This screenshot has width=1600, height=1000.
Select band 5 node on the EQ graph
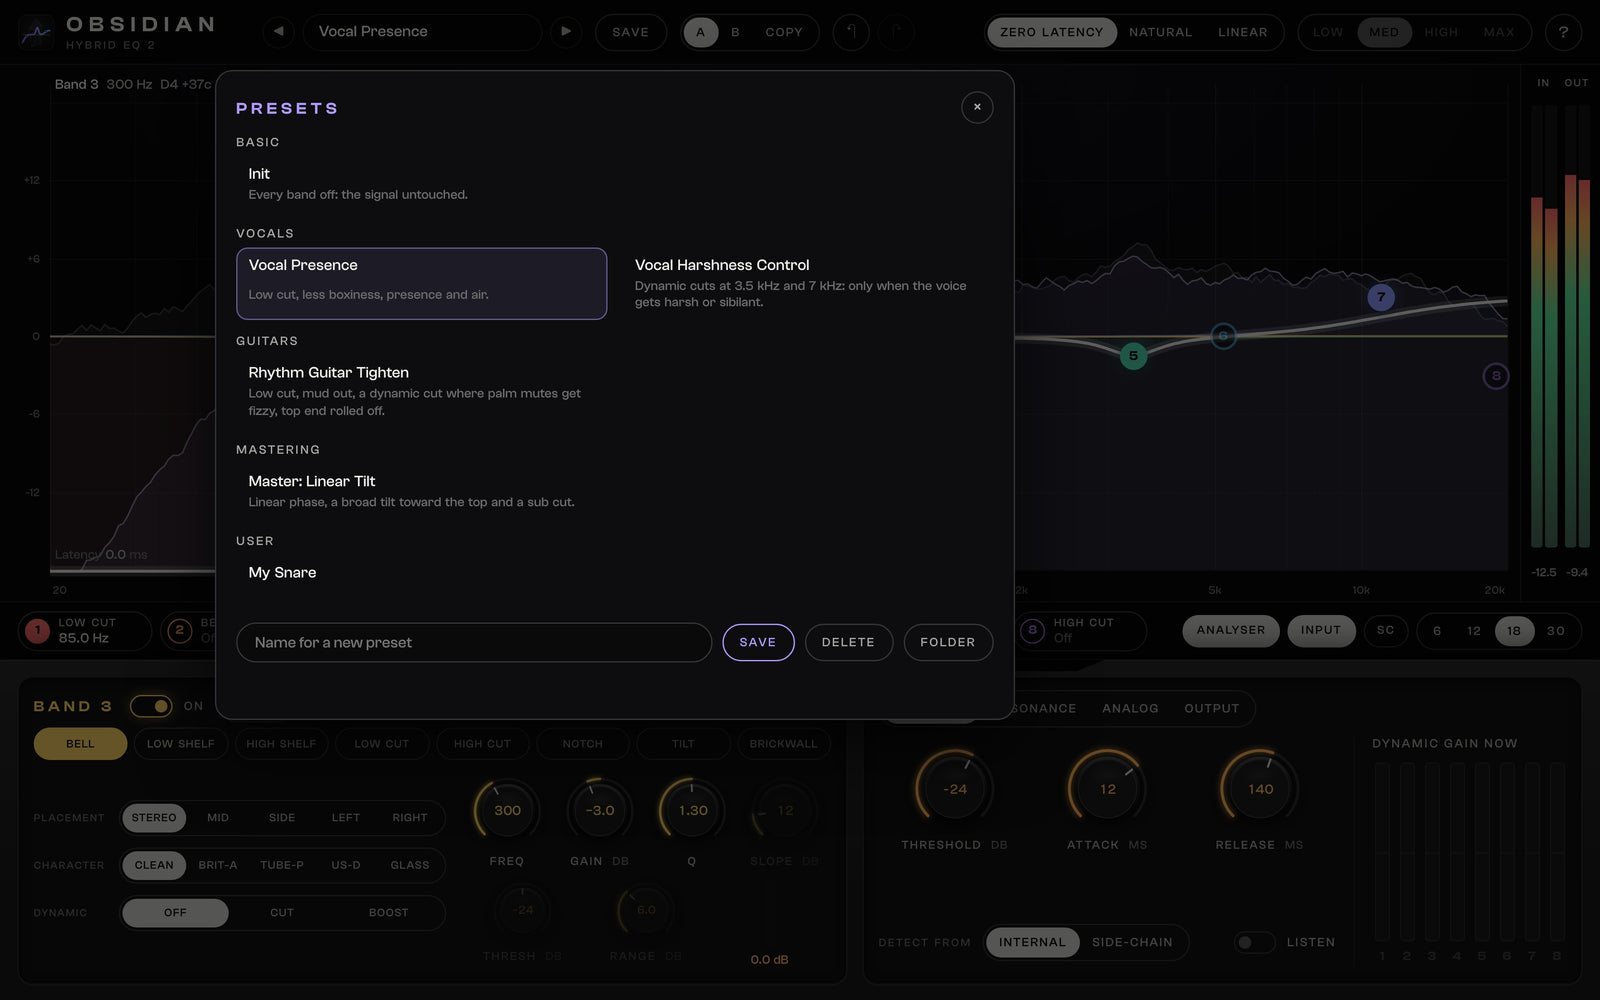click(x=1133, y=355)
